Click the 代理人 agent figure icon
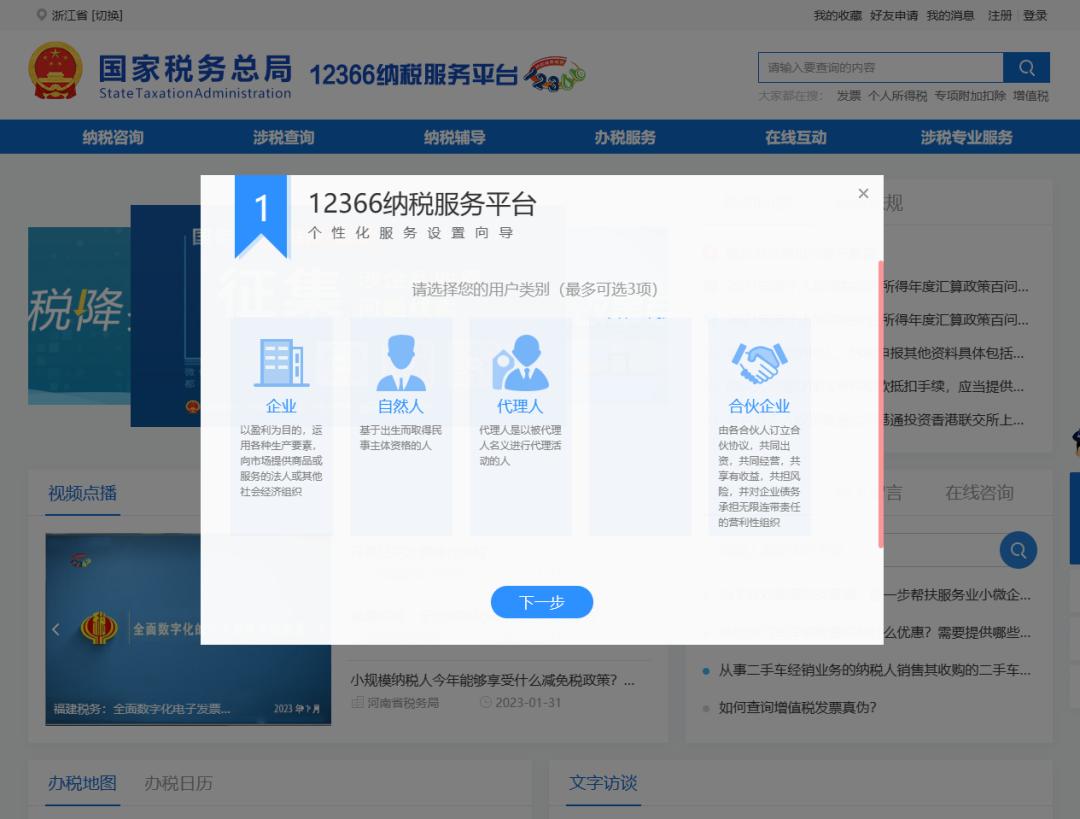1080x819 pixels. [520, 360]
